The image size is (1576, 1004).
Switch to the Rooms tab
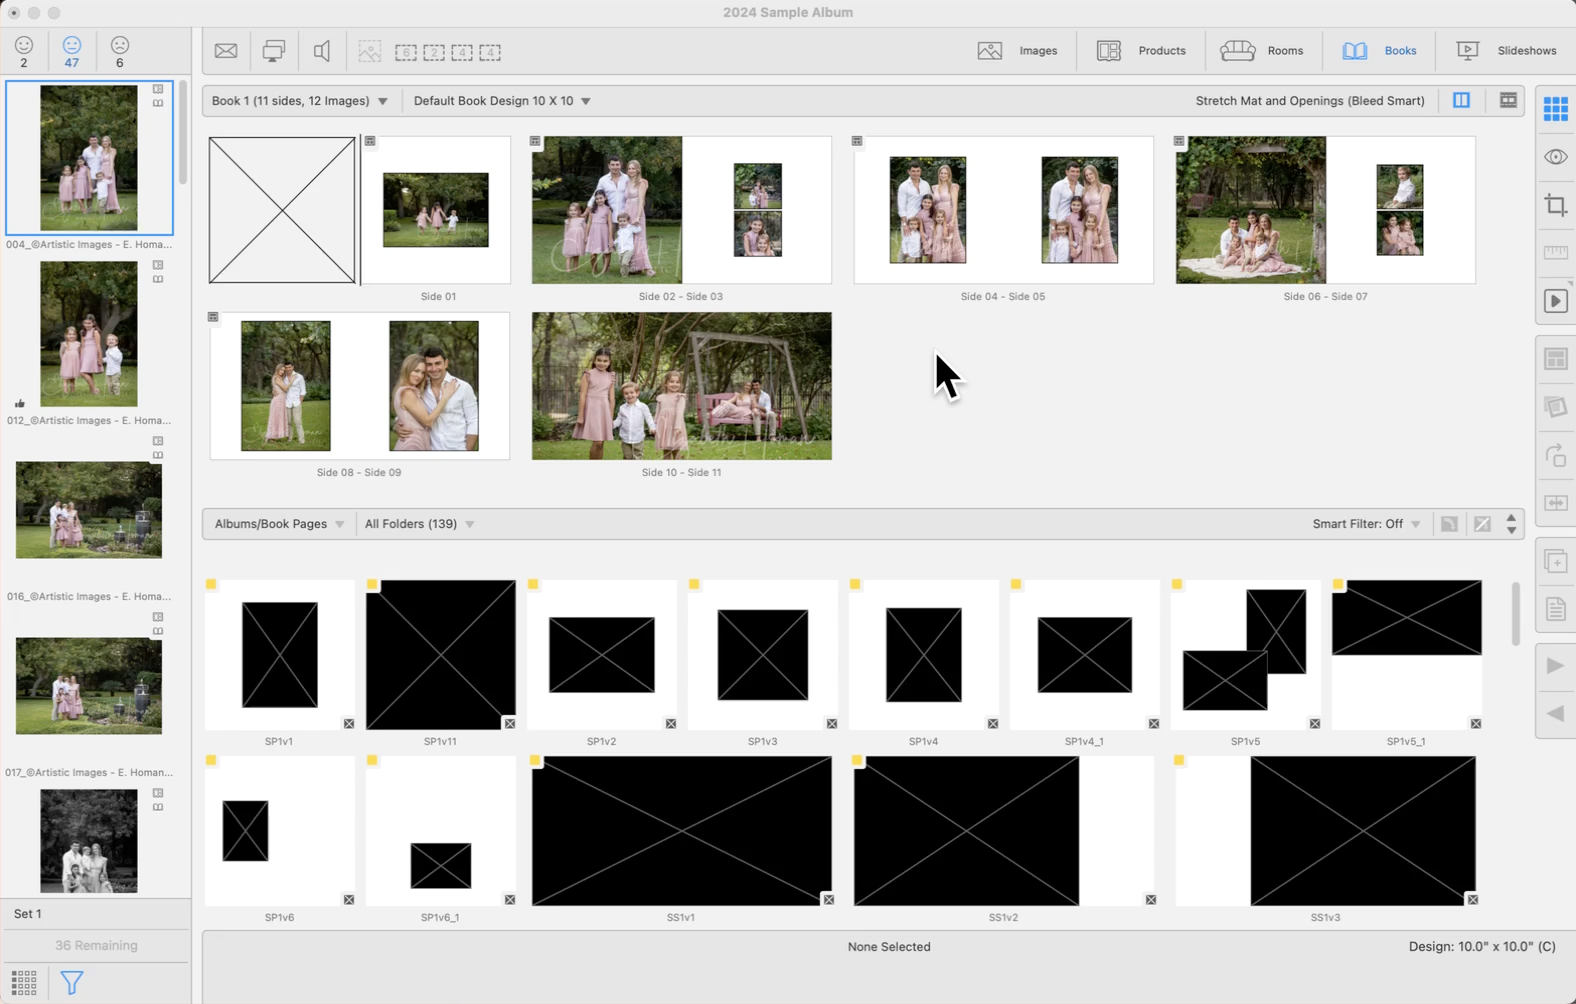(1262, 51)
